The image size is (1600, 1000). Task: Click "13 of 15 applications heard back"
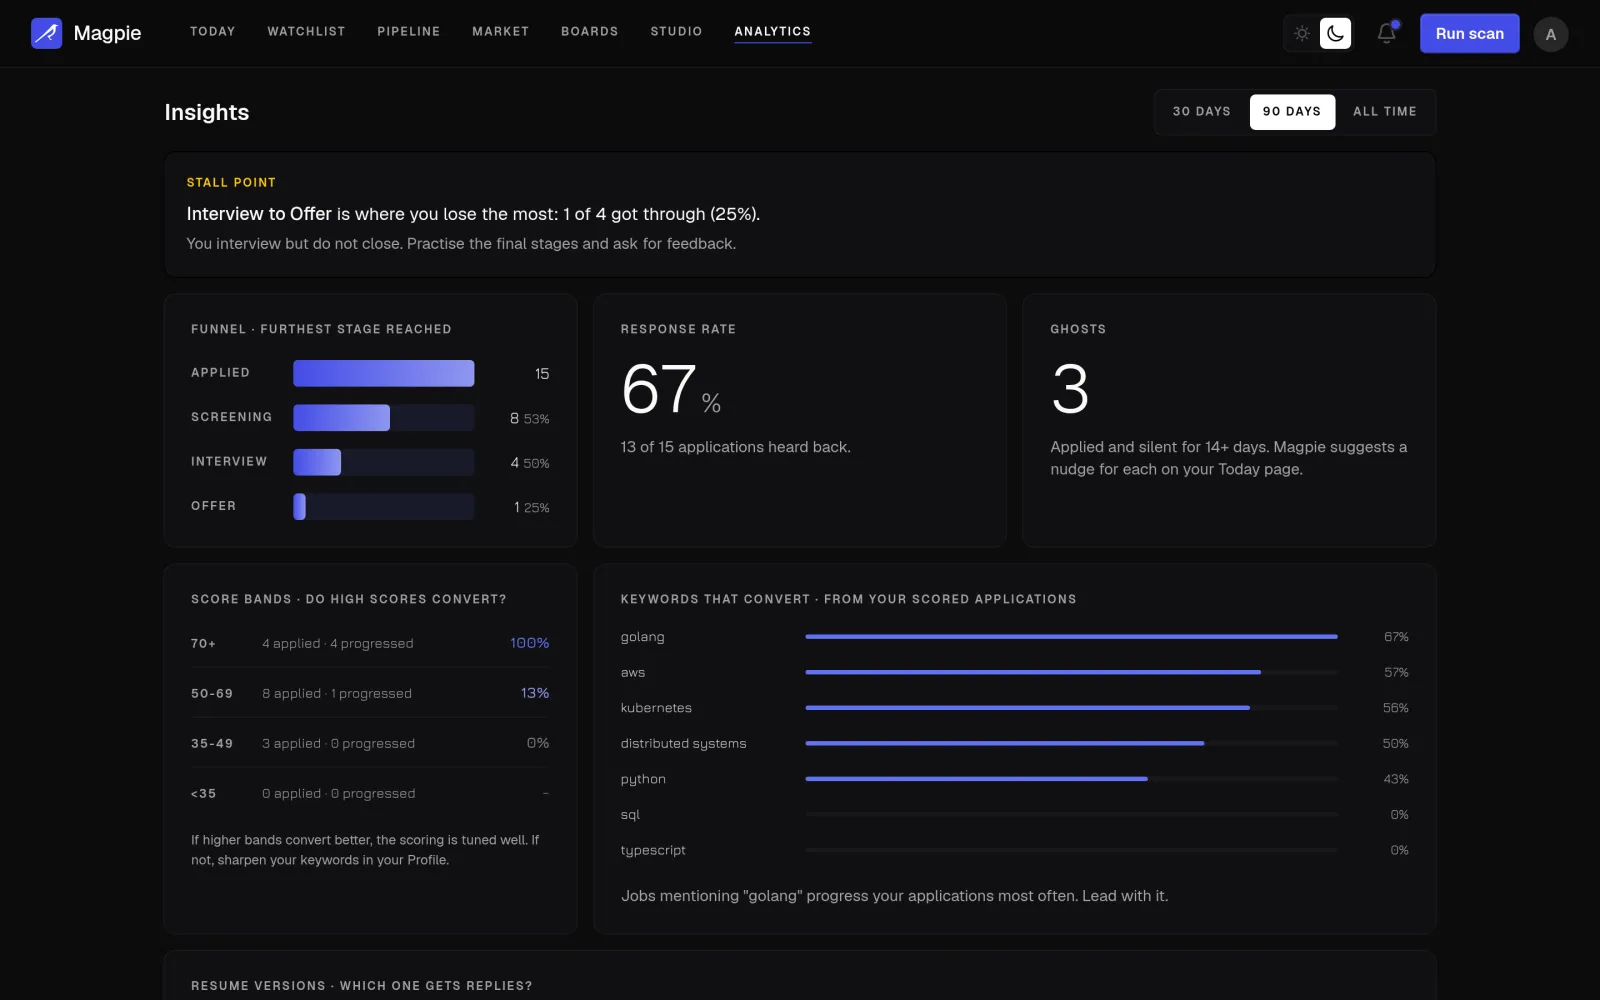point(735,447)
